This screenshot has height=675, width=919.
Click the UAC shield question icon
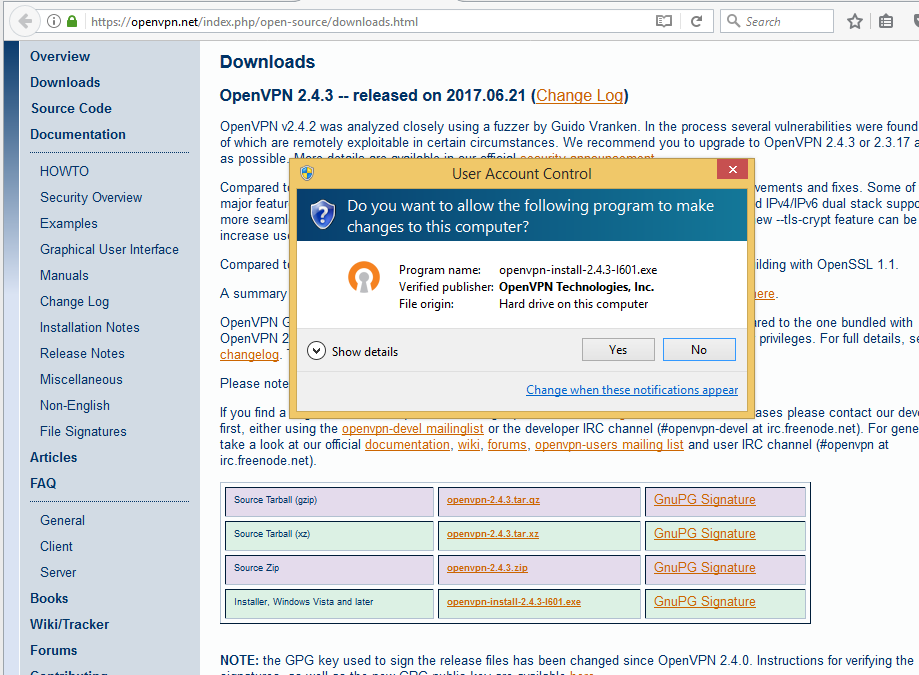322,214
